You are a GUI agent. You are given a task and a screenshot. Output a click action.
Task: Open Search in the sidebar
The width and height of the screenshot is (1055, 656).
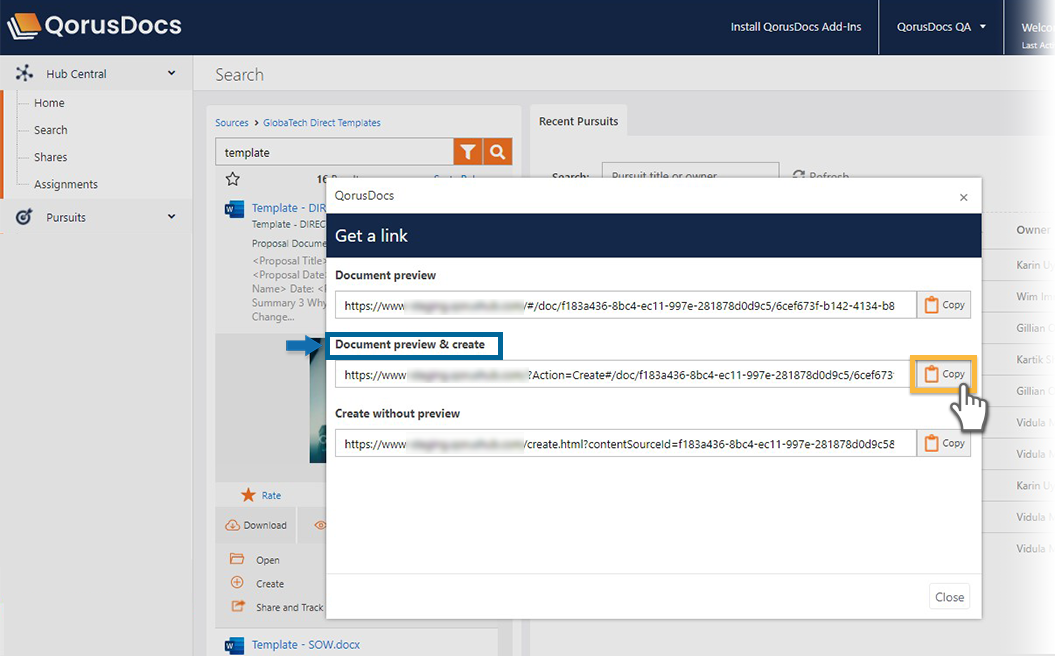[x=50, y=130]
